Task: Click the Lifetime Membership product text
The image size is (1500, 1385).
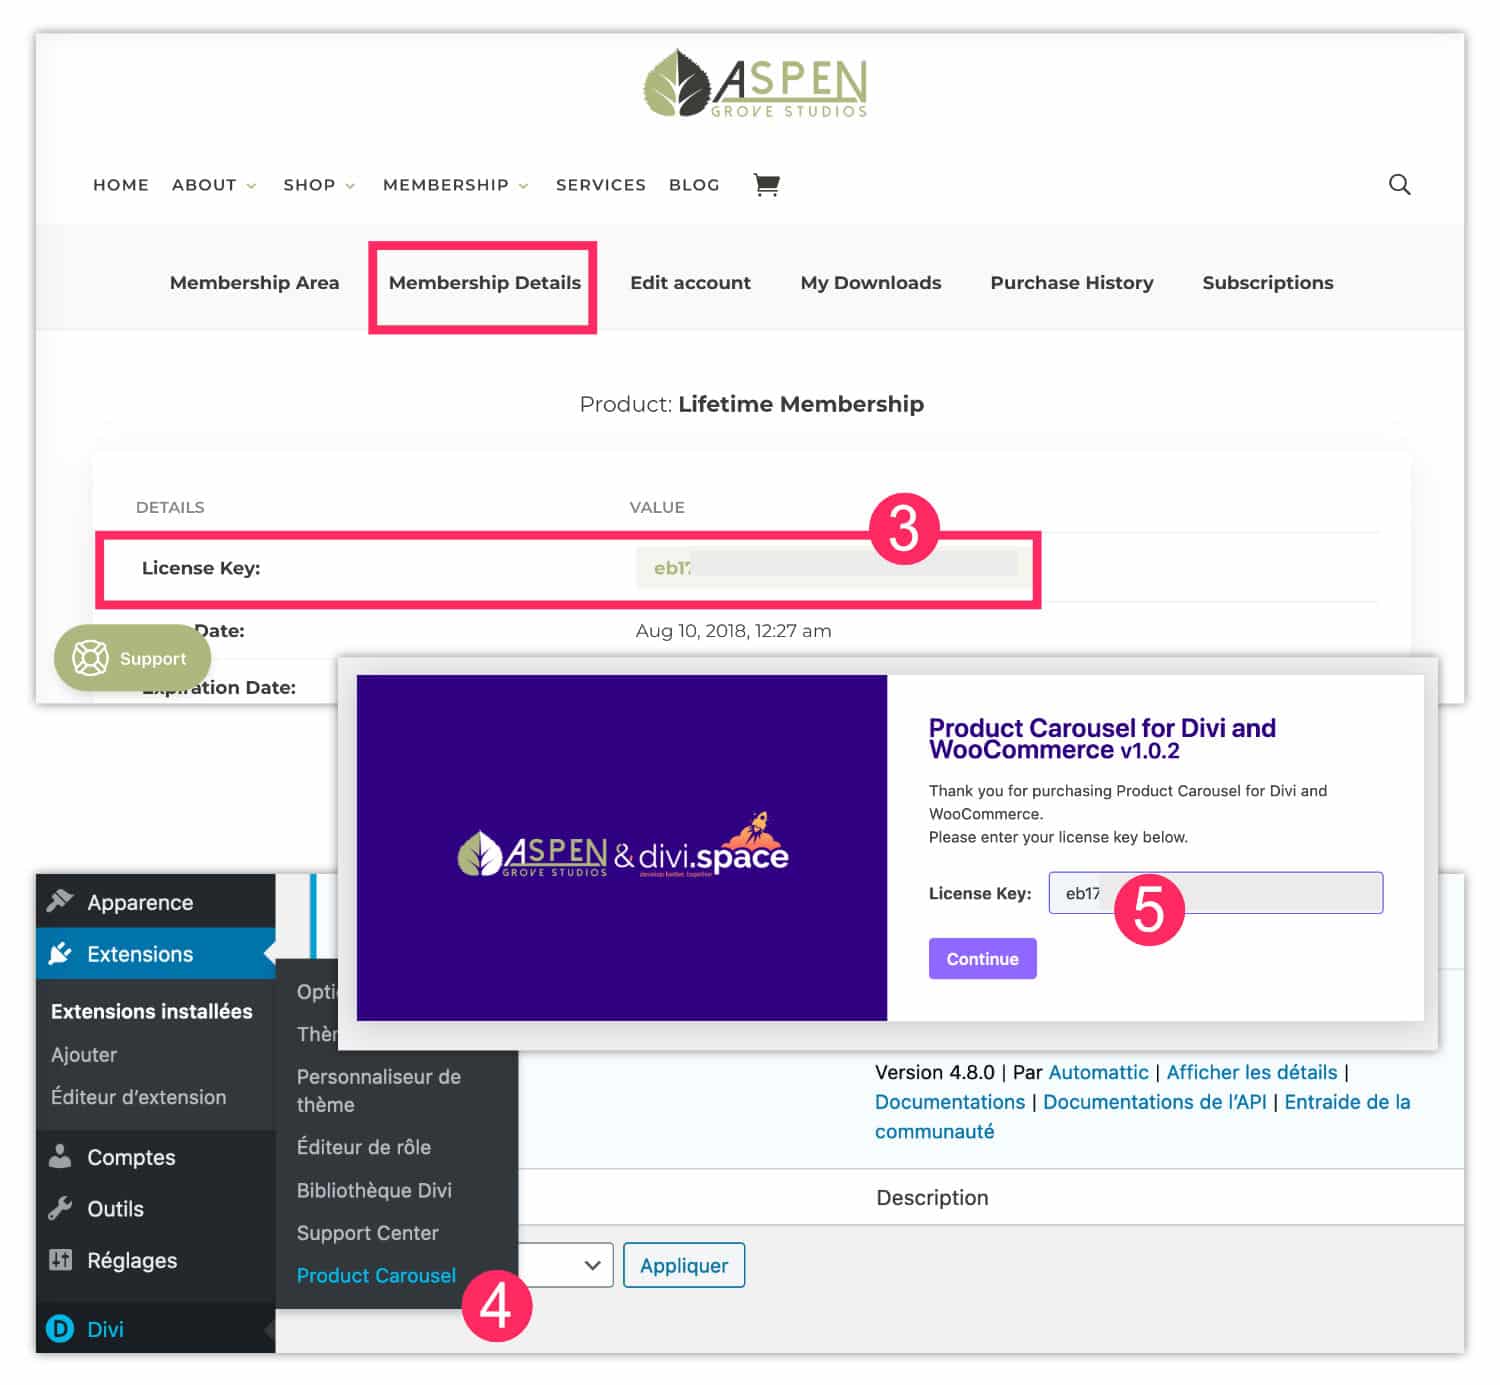Action: coord(801,404)
